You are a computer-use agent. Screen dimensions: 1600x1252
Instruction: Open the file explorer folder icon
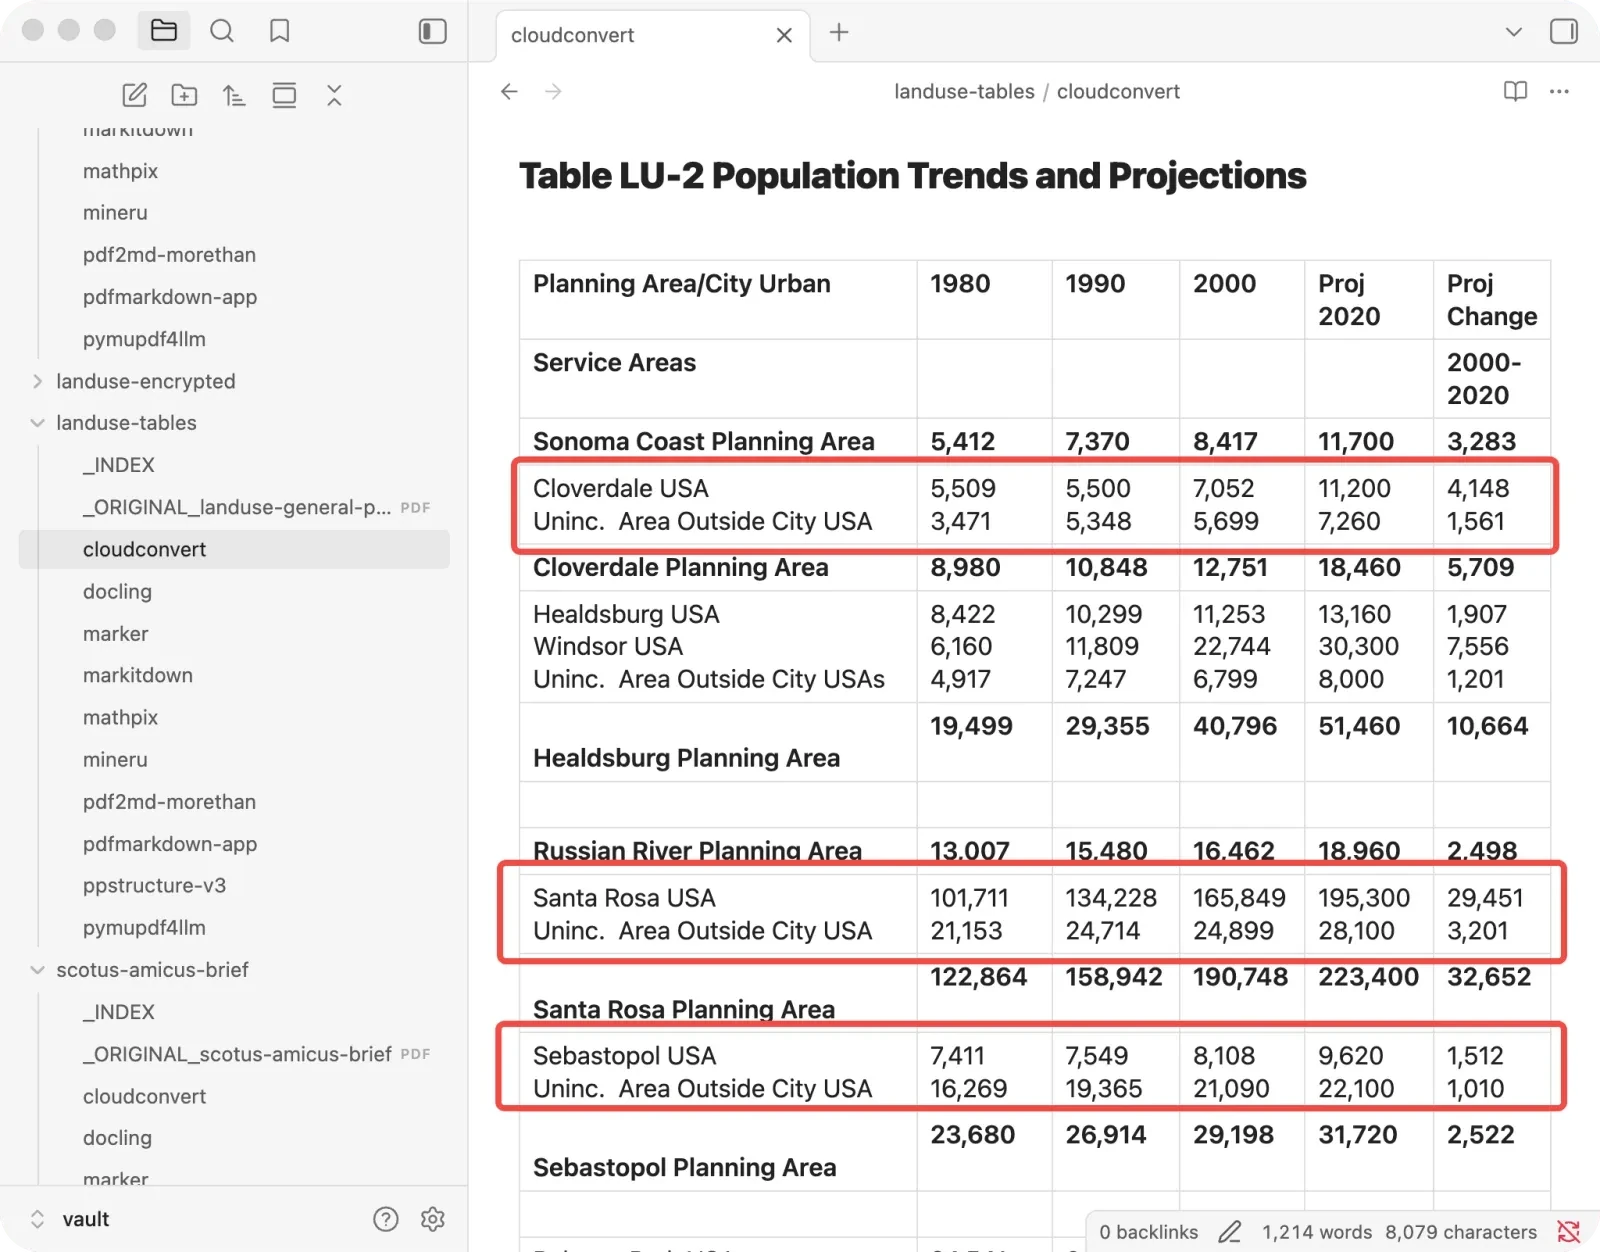(x=164, y=31)
